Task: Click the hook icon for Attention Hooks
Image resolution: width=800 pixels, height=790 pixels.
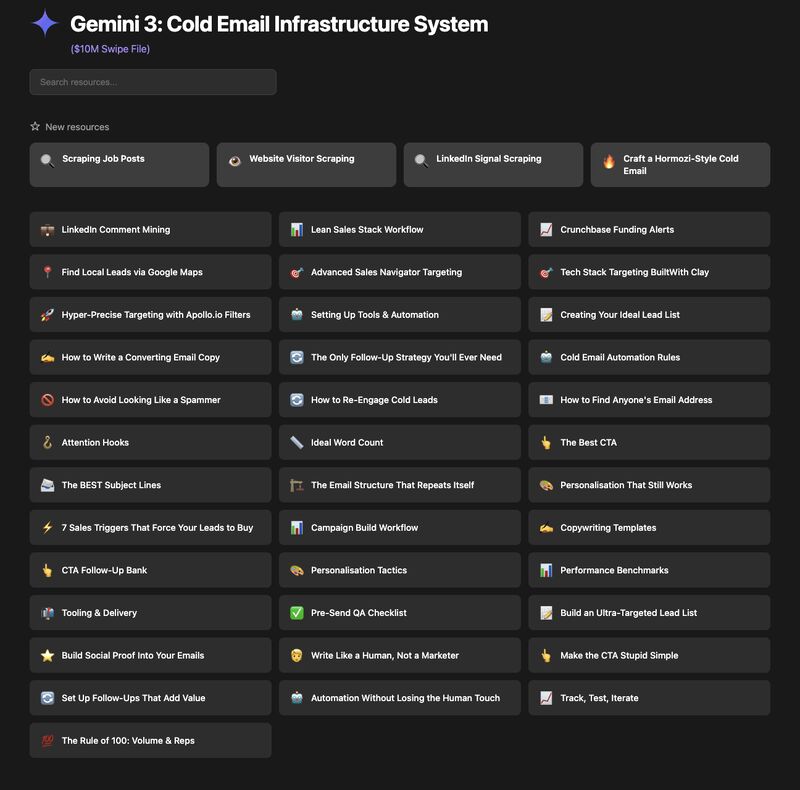Action: [47, 442]
